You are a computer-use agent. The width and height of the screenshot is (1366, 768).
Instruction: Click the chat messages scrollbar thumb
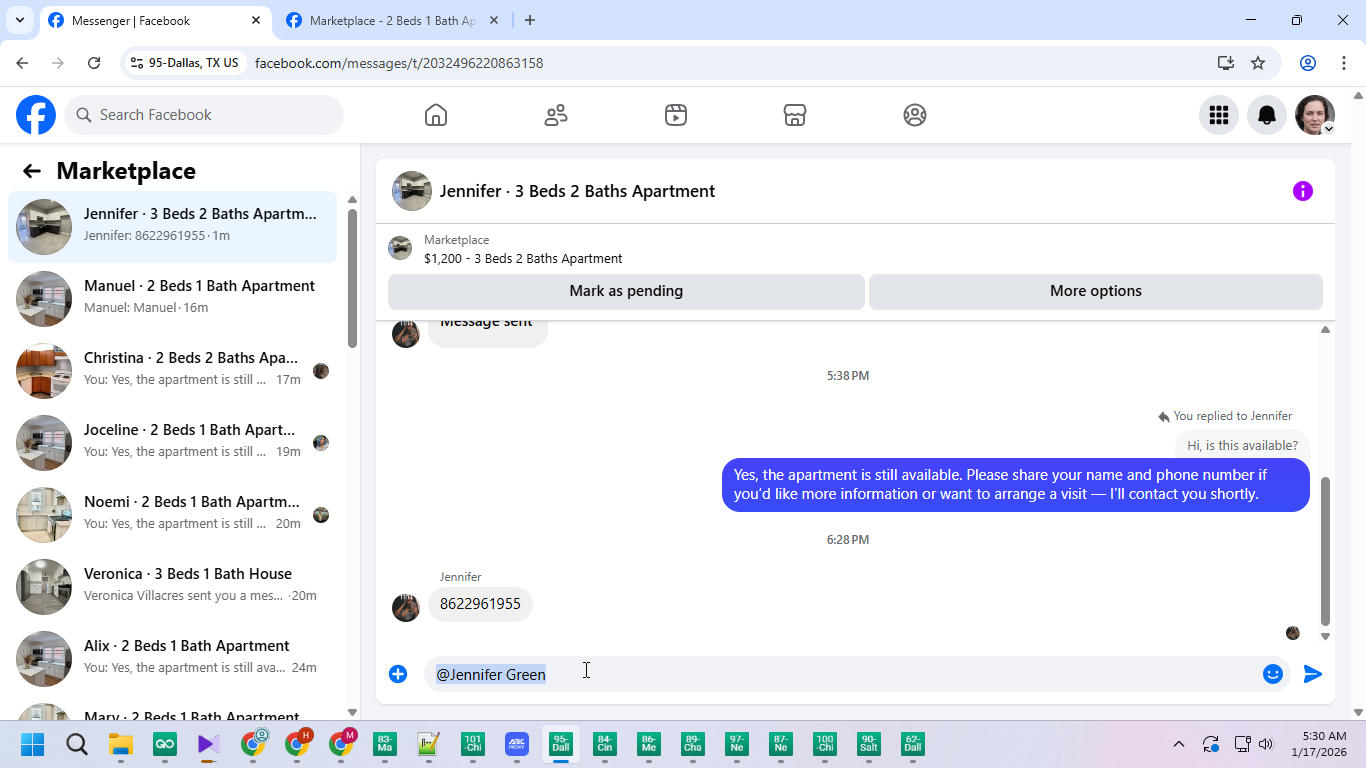coord(1325,551)
